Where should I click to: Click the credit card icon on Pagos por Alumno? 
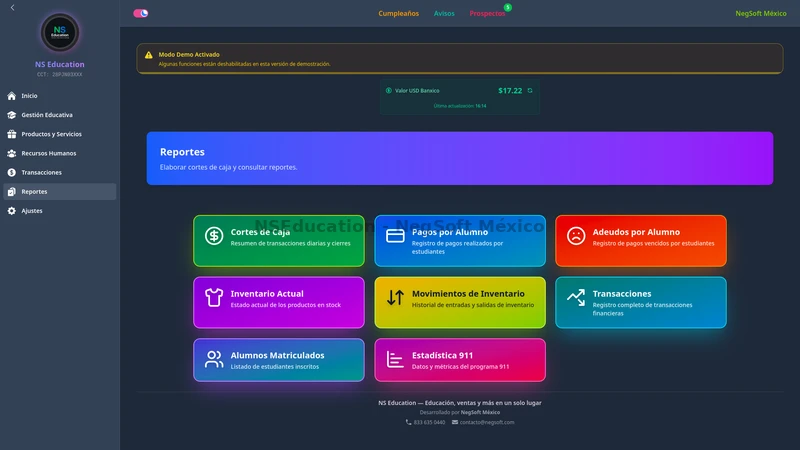coord(395,236)
